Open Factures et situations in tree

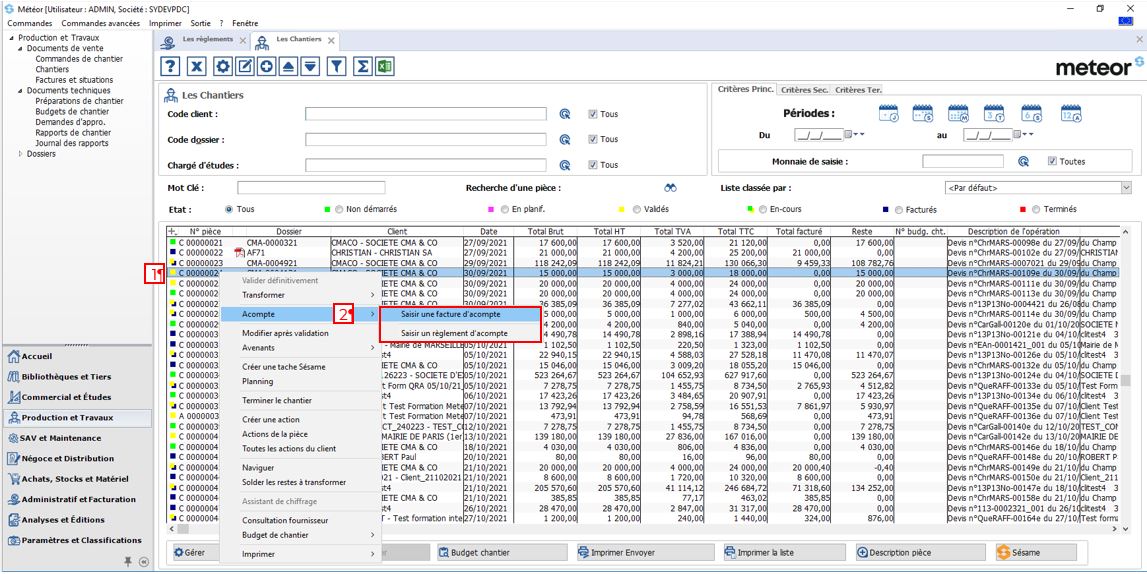point(74,80)
